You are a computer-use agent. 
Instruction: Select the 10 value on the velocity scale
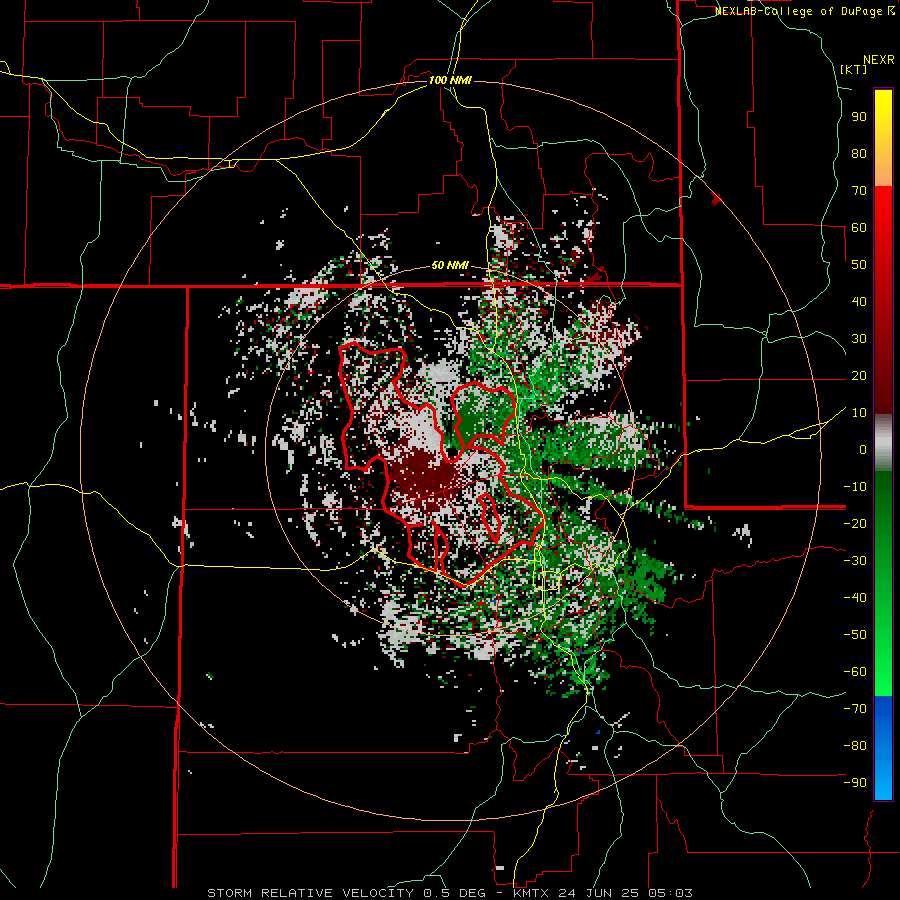pyautogui.click(x=859, y=413)
